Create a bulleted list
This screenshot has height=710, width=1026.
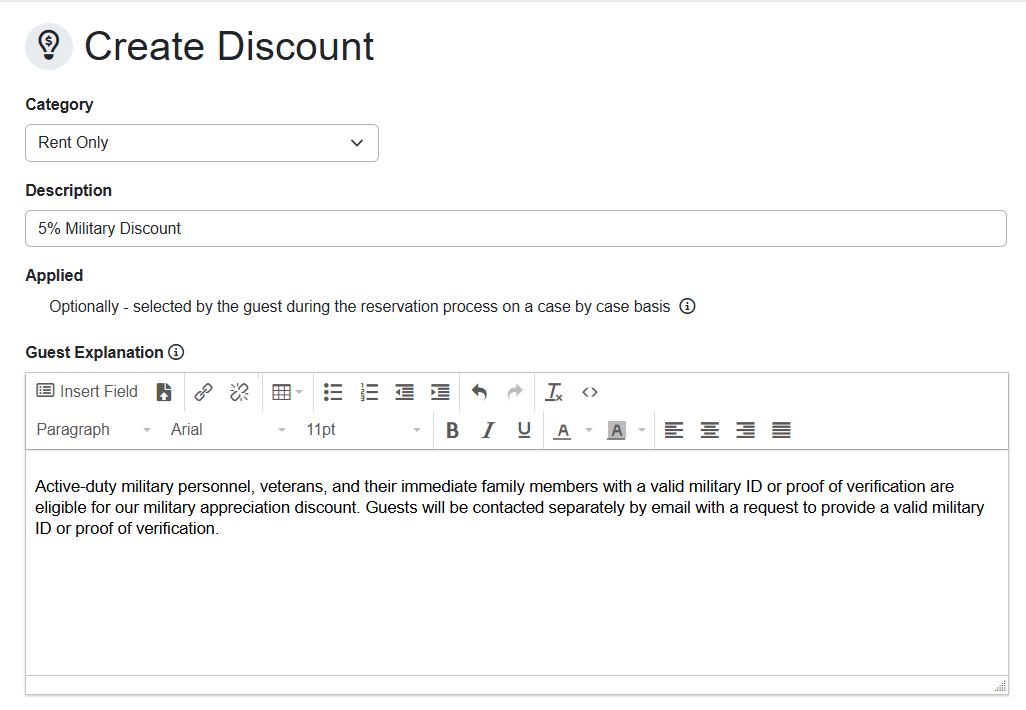(x=333, y=392)
